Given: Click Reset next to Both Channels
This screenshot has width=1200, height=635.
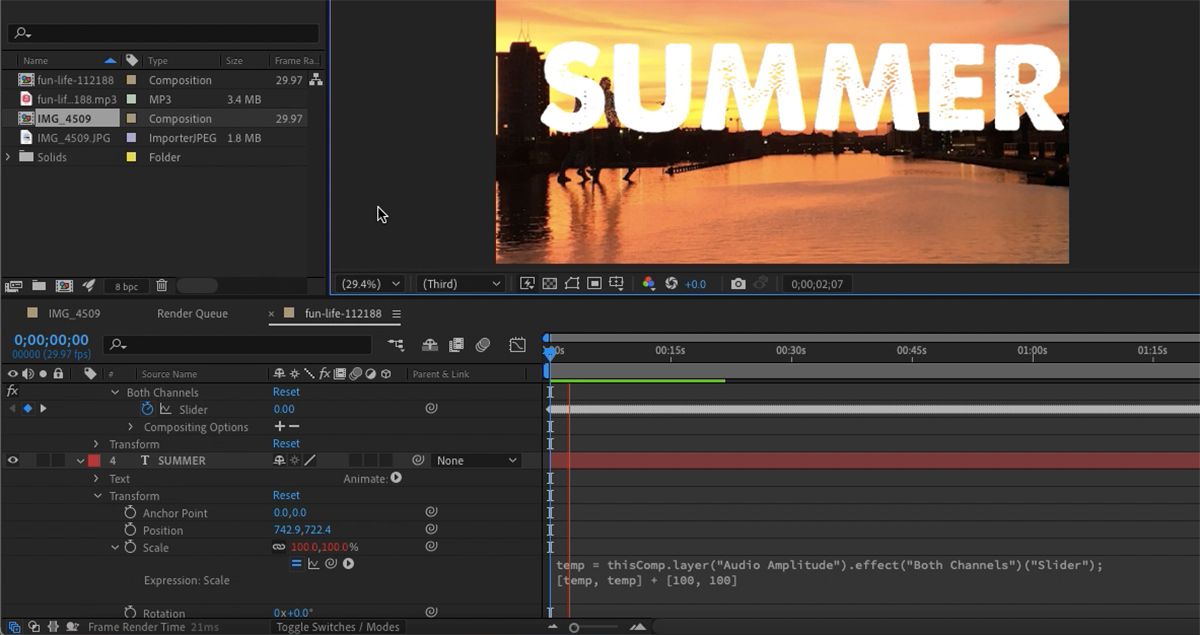Looking at the screenshot, I should click(x=286, y=392).
